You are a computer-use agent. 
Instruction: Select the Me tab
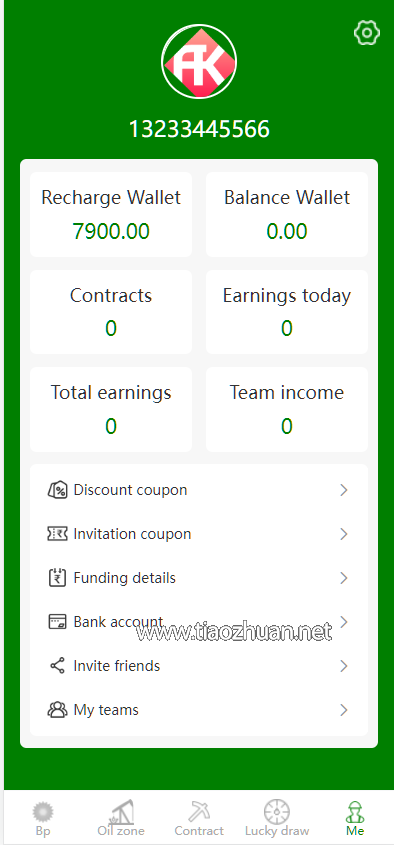[x=355, y=818]
